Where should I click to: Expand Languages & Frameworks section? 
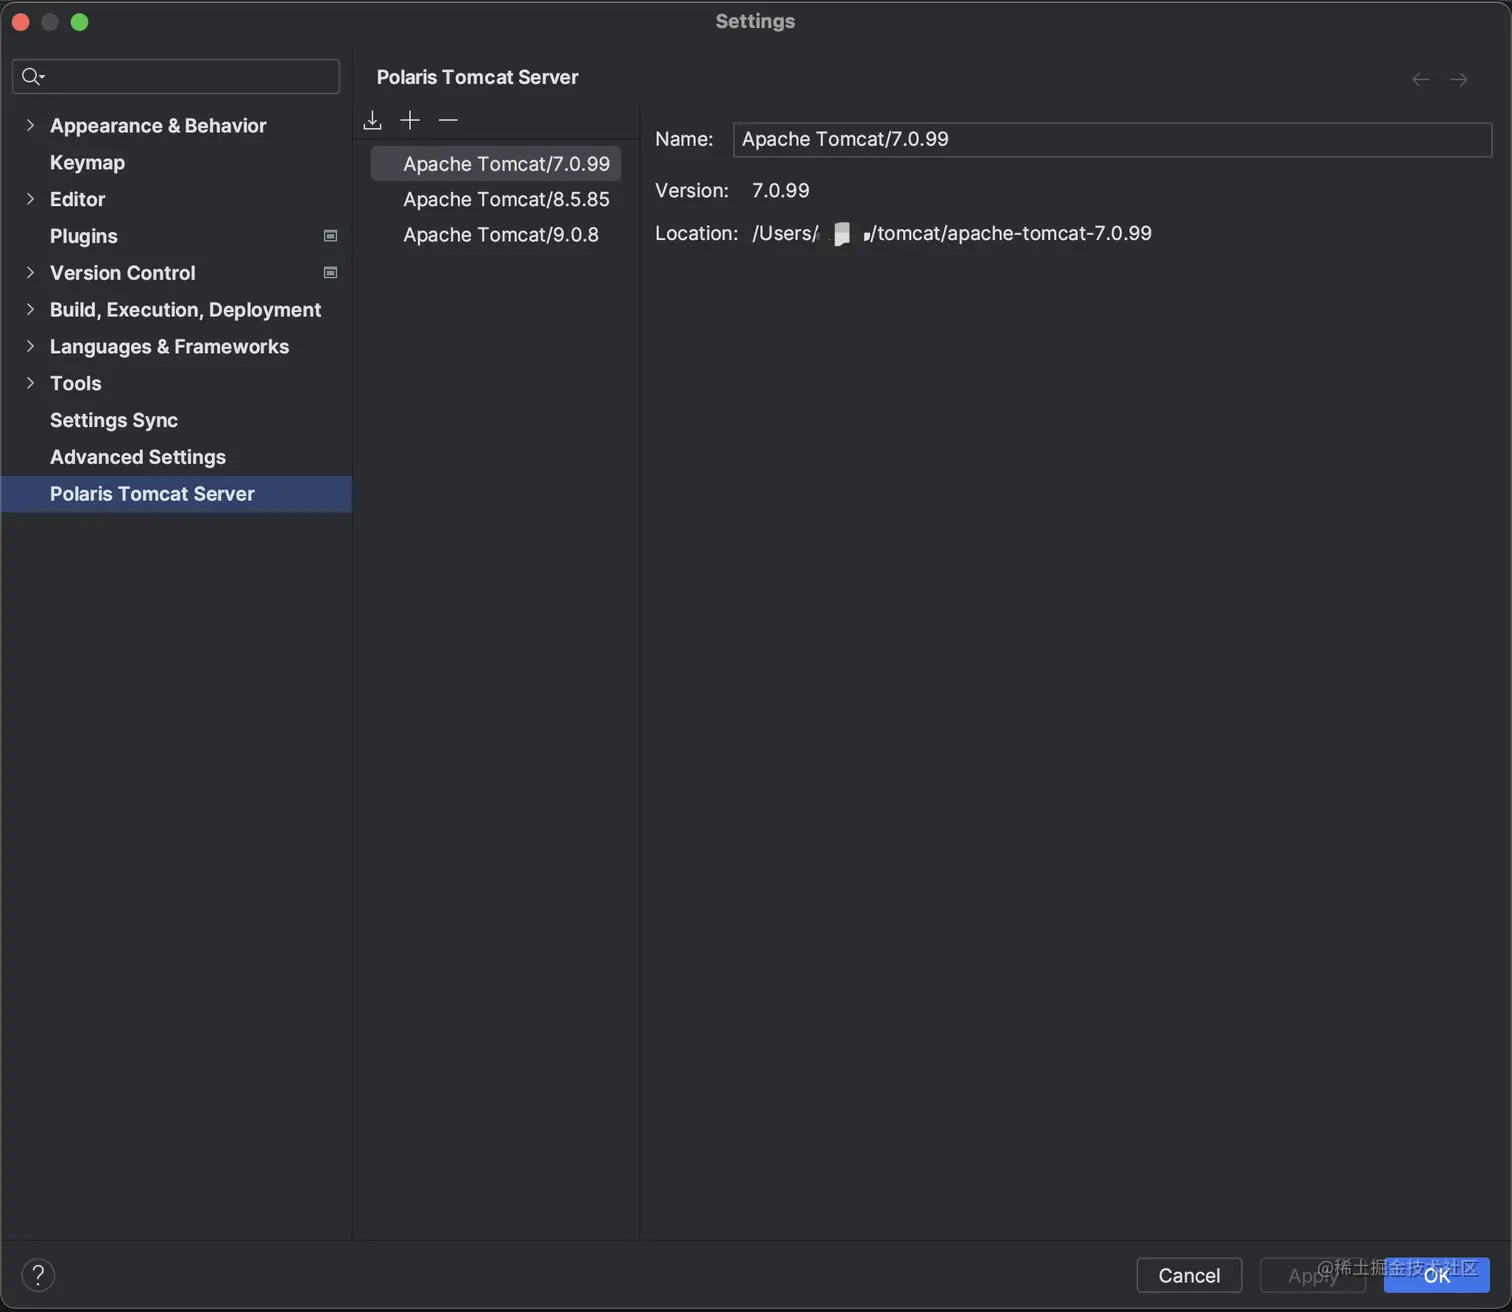30,346
